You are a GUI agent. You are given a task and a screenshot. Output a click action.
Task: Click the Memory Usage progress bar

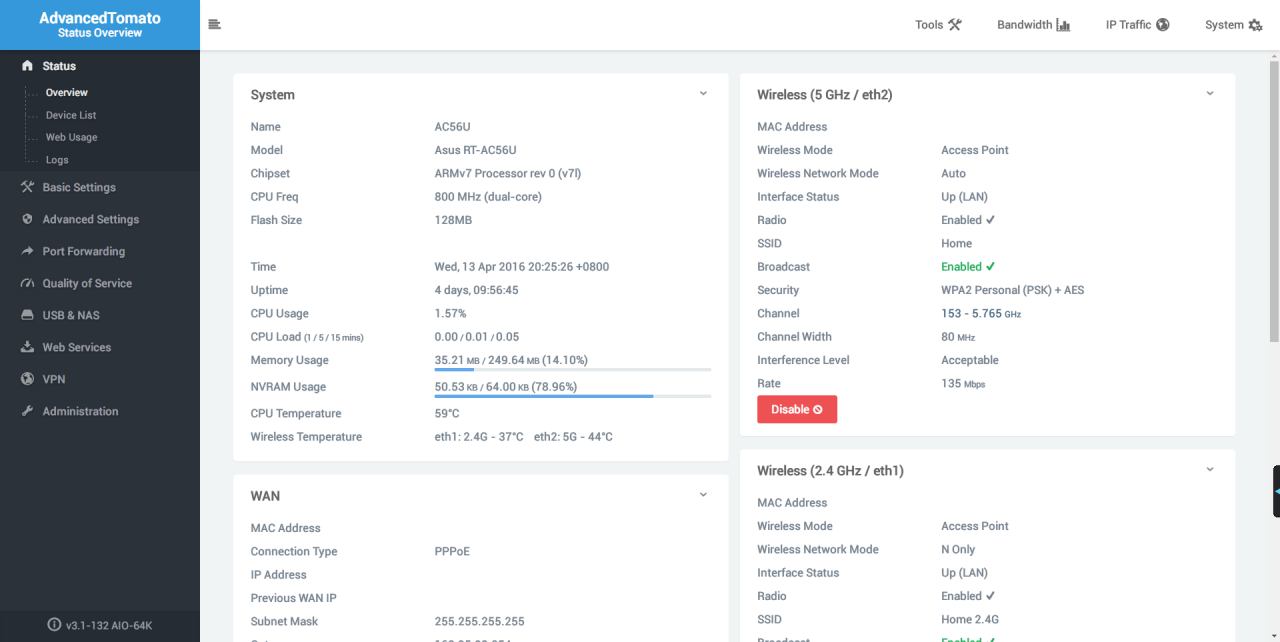click(572, 370)
